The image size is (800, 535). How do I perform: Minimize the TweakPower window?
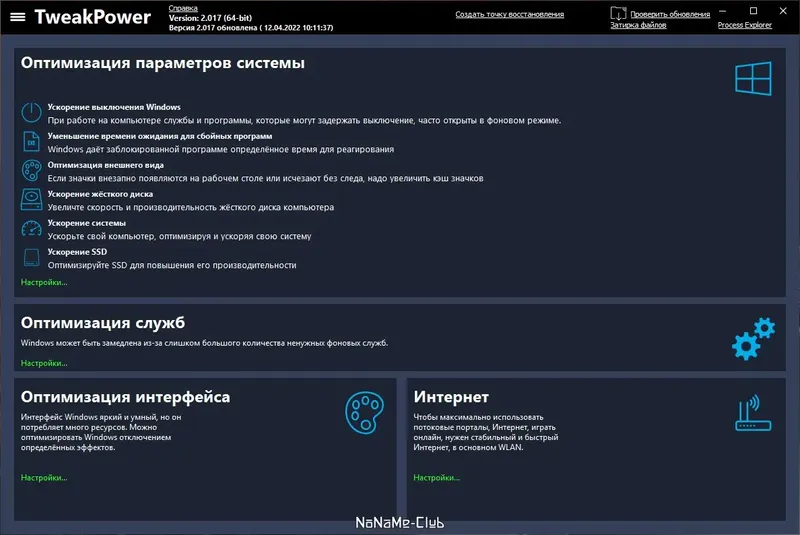tap(722, 11)
